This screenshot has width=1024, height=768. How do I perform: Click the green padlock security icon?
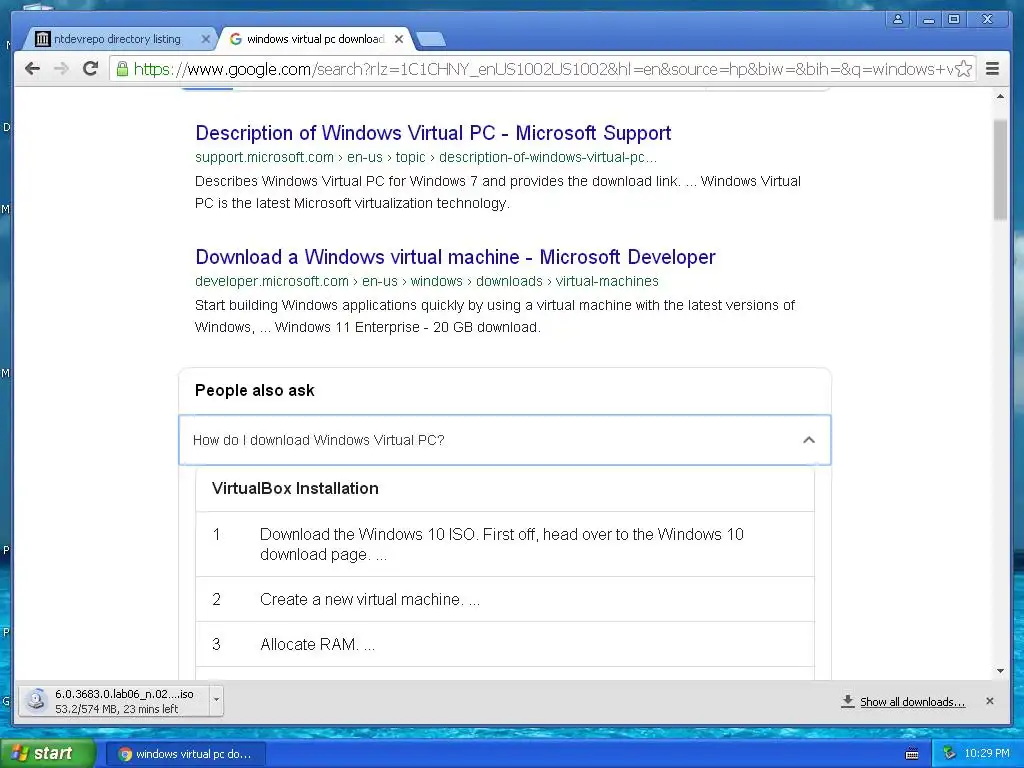point(122,69)
